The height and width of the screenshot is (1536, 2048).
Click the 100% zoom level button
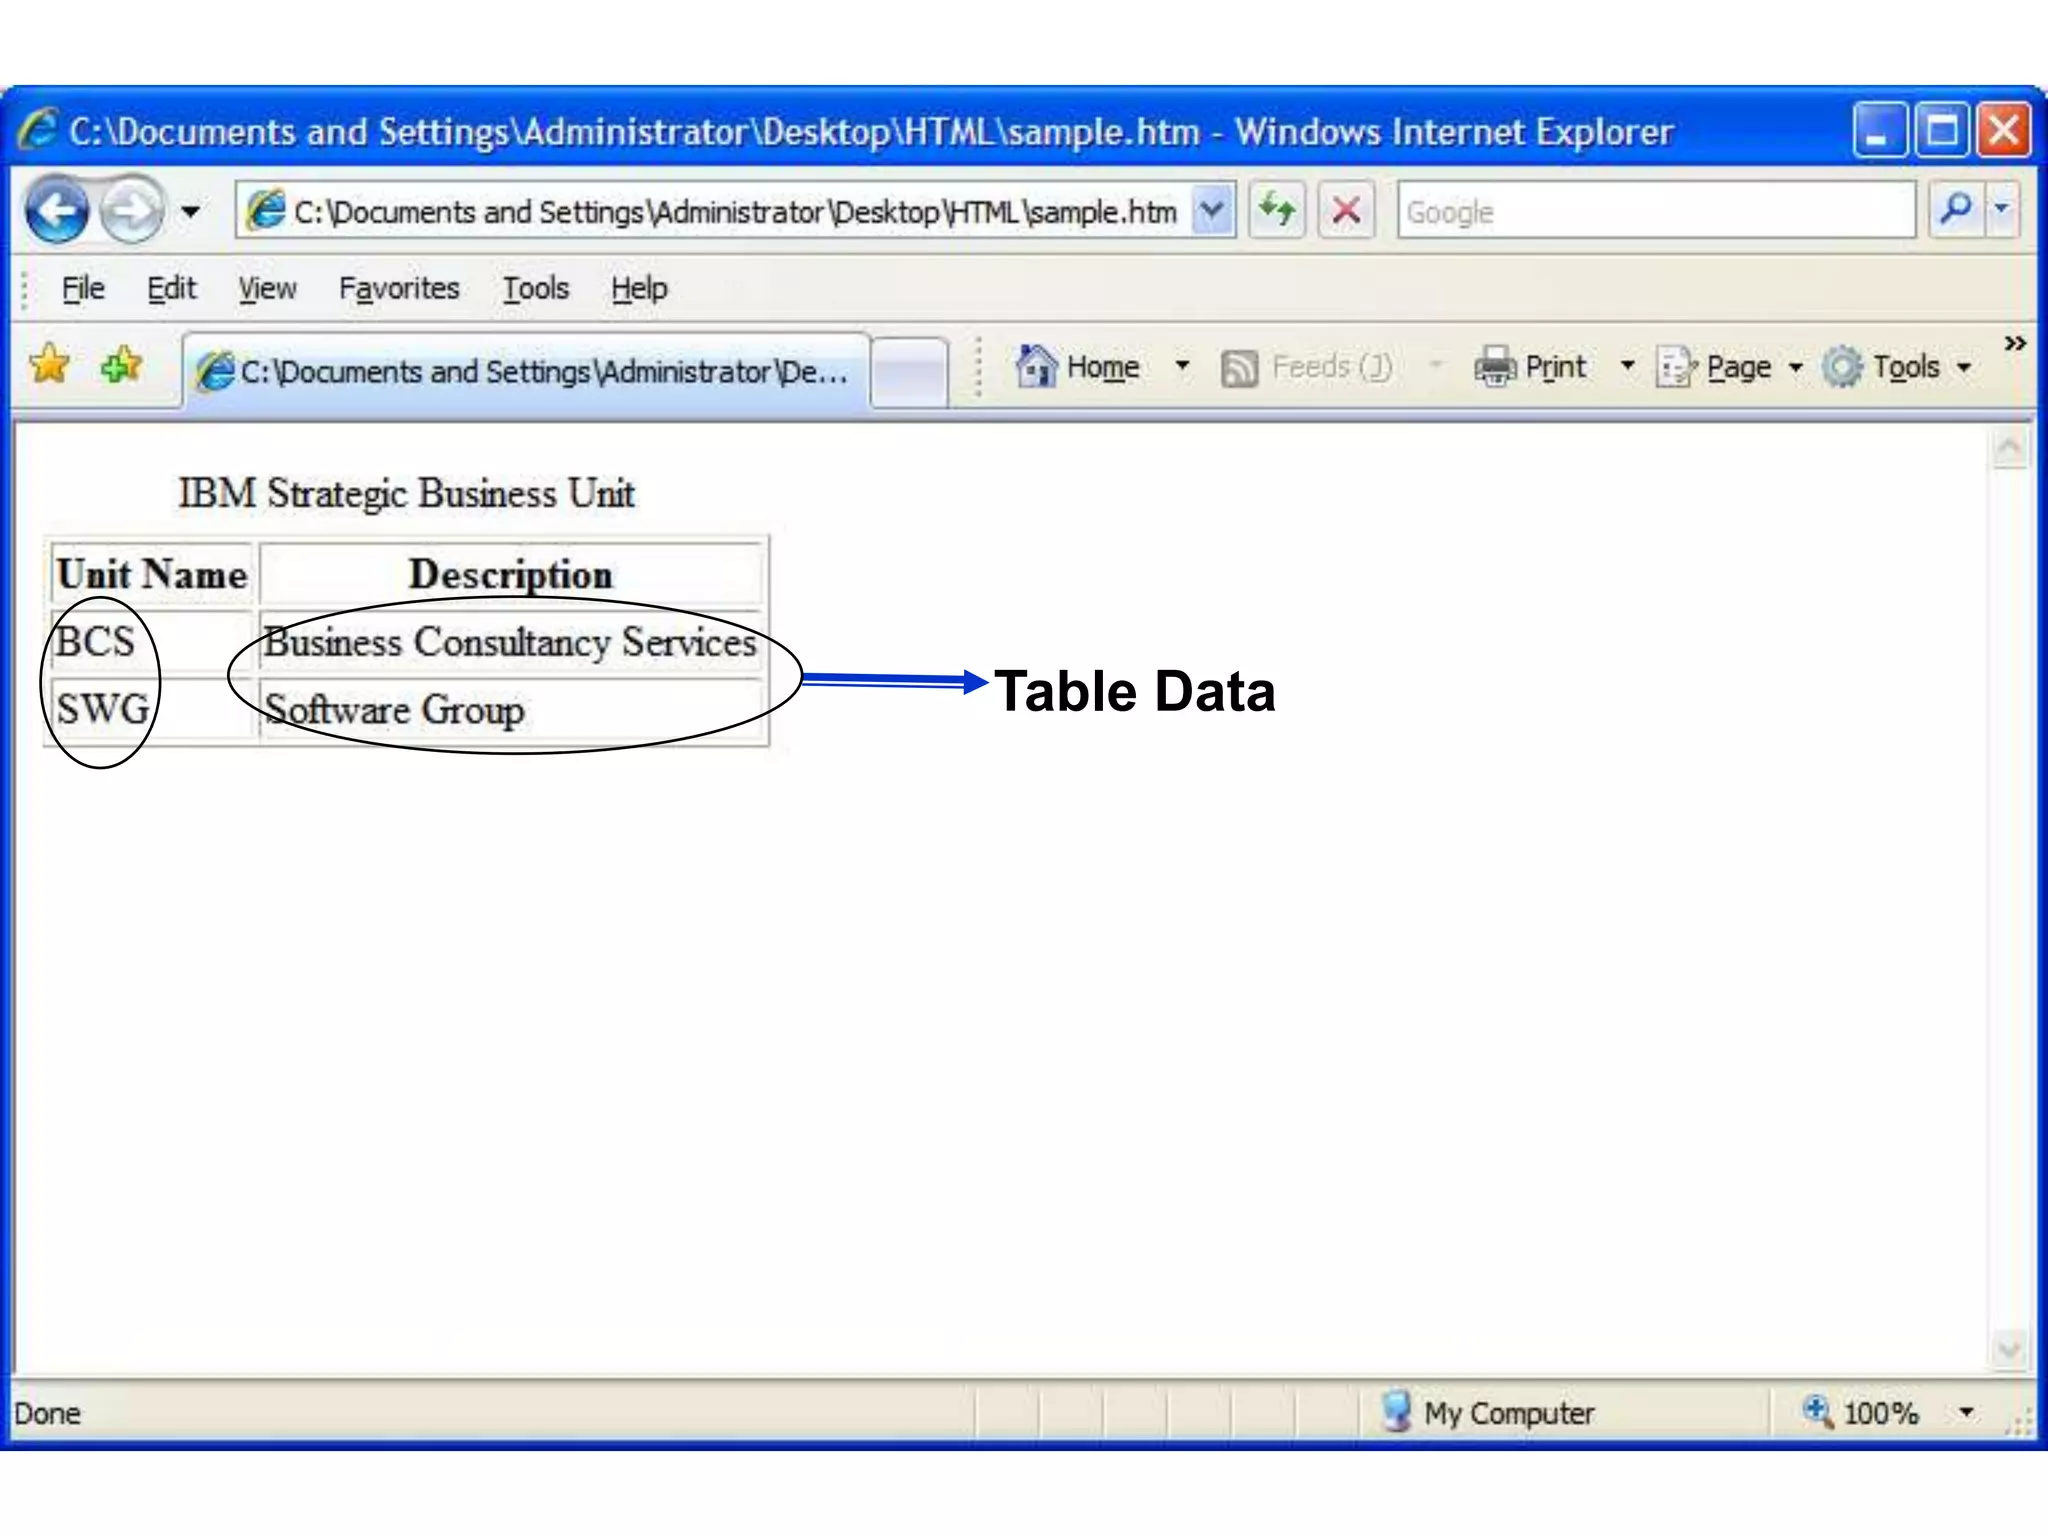tap(1861, 1412)
